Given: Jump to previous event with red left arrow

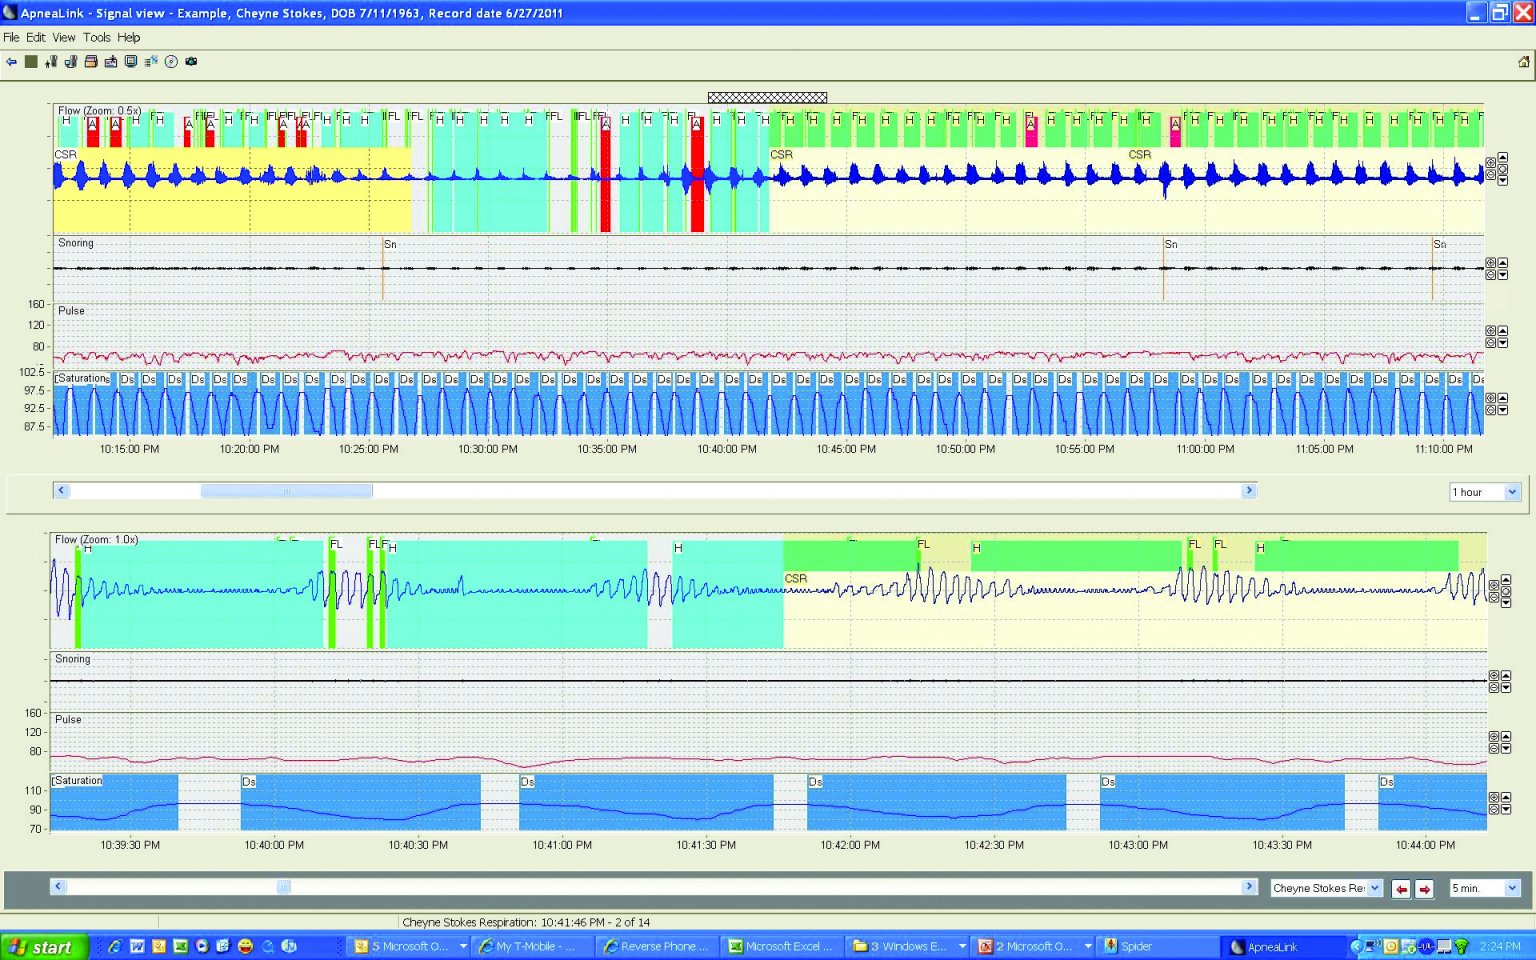Looking at the screenshot, I should [x=1401, y=889].
